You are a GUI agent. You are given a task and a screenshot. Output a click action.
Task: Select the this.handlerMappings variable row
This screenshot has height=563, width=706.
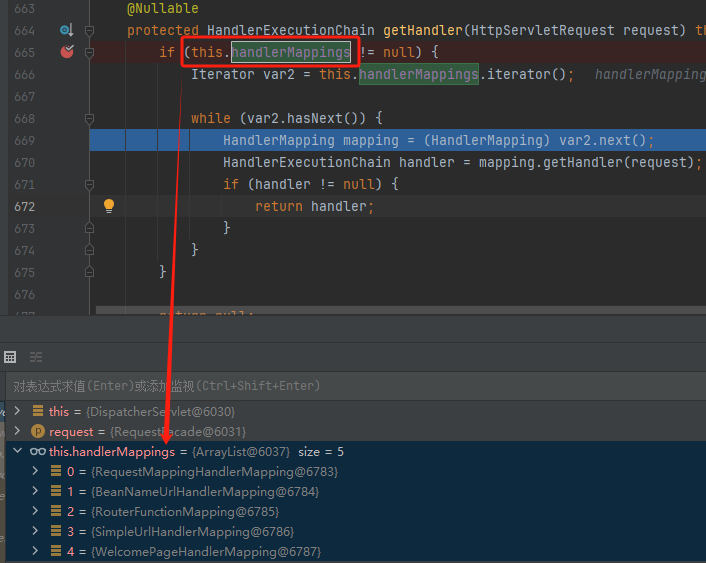356,451
